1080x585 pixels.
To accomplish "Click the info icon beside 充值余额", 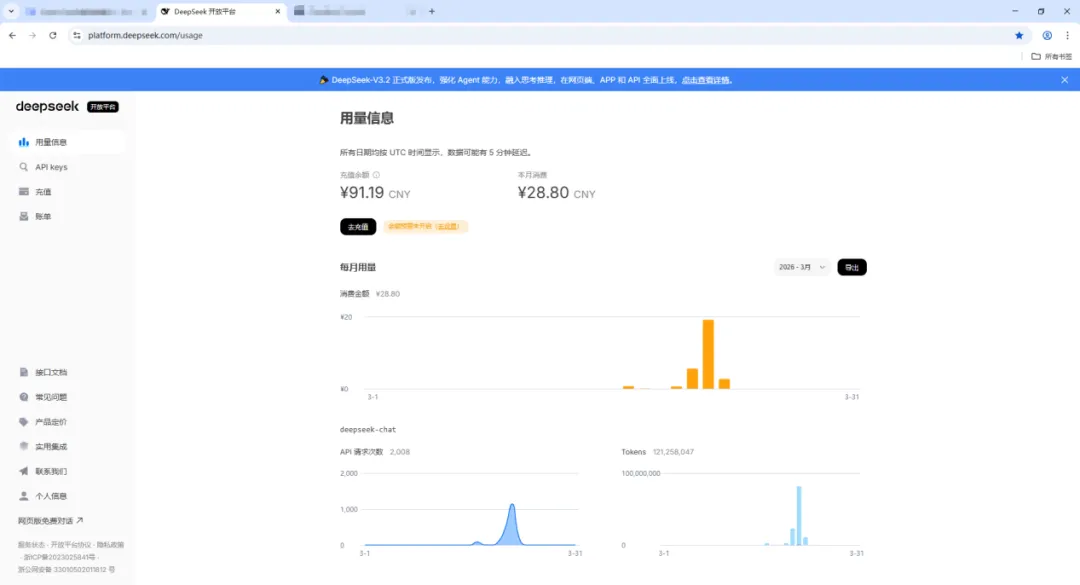I will pyautogui.click(x=376, y=175).
